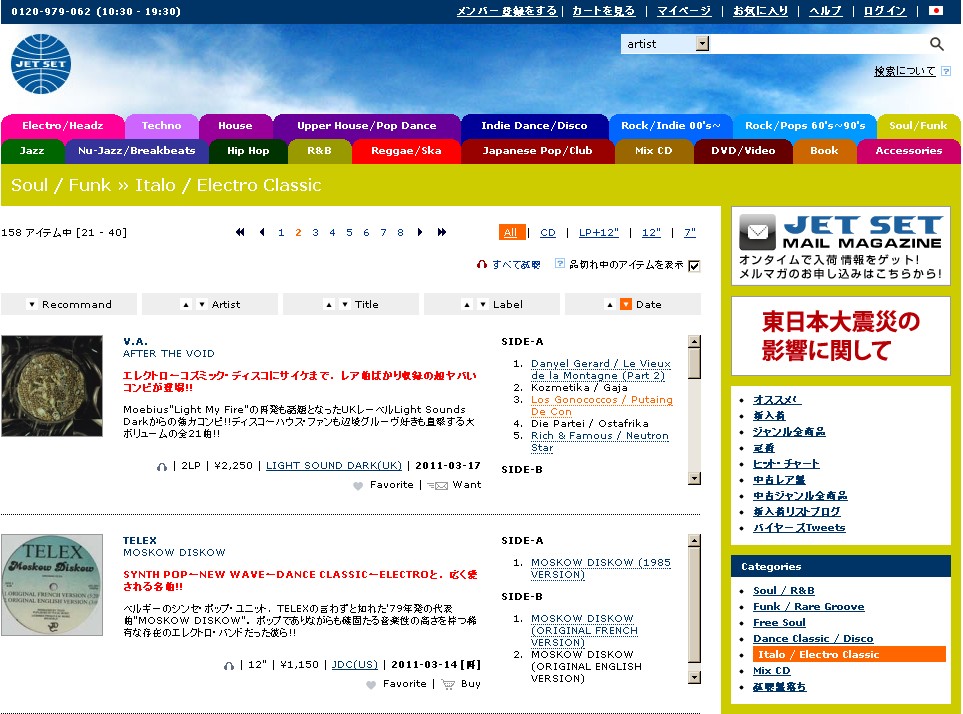The width and height of the screenshot is (963, 714).
Task: Click headphone icon for After The Void
Action: point(162,467)
